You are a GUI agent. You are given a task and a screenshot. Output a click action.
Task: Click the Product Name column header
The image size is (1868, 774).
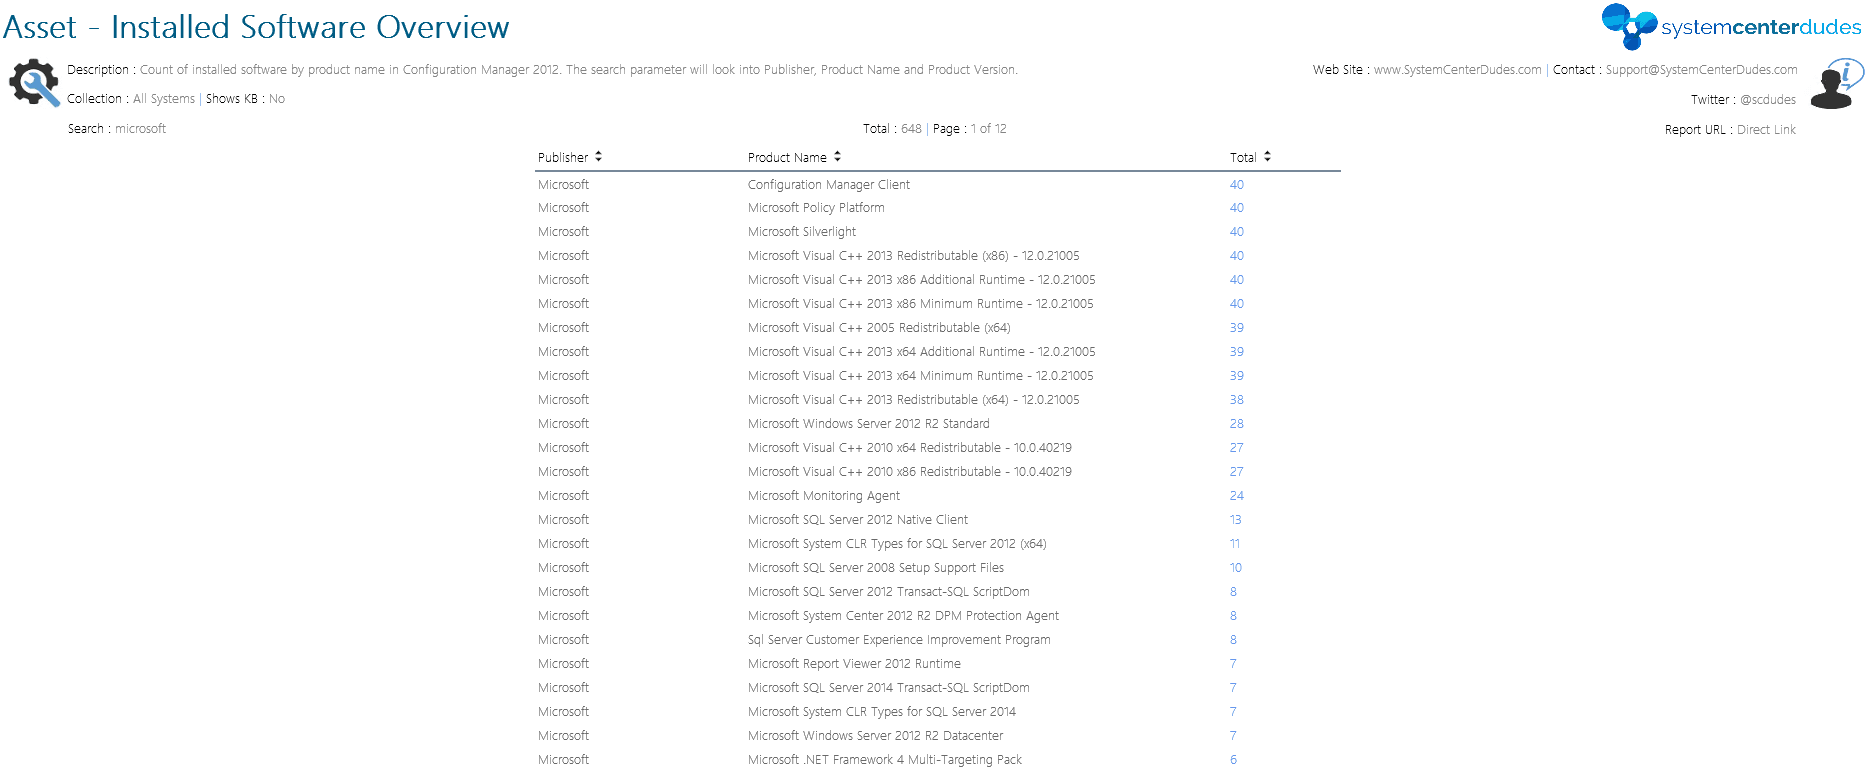tap(787, 158)
